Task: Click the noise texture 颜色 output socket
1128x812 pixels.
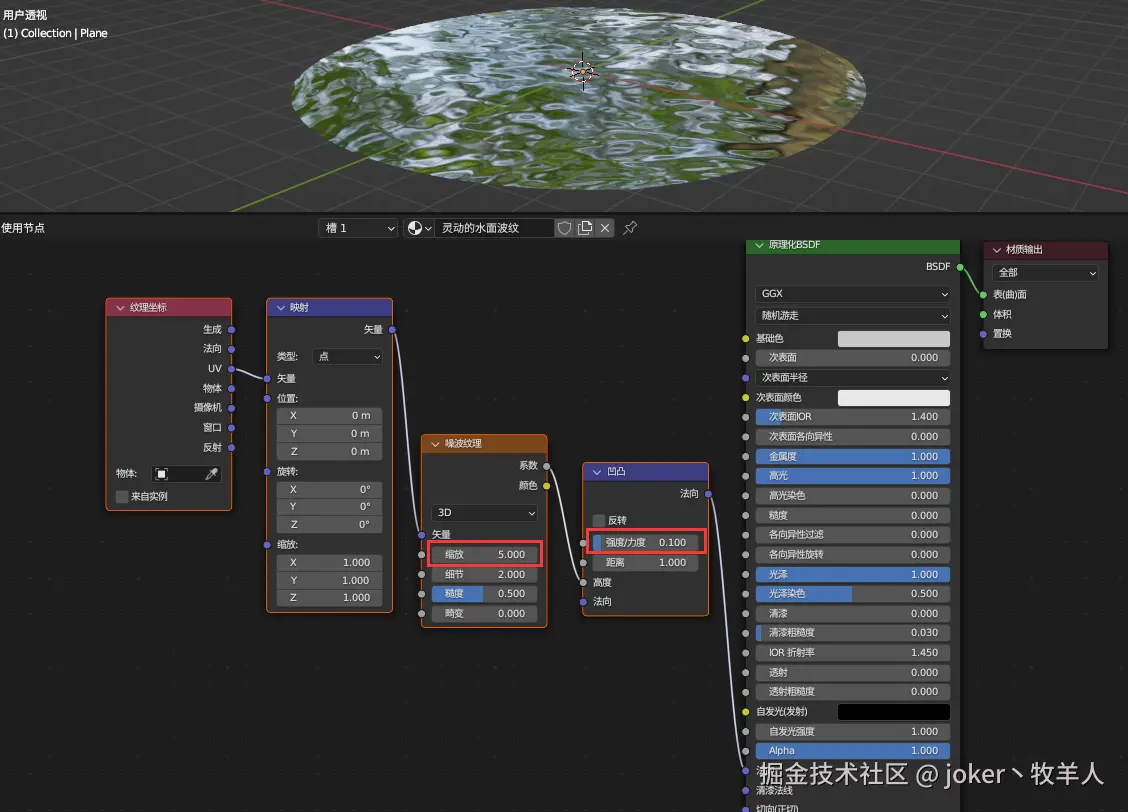Action: point(547,486)
